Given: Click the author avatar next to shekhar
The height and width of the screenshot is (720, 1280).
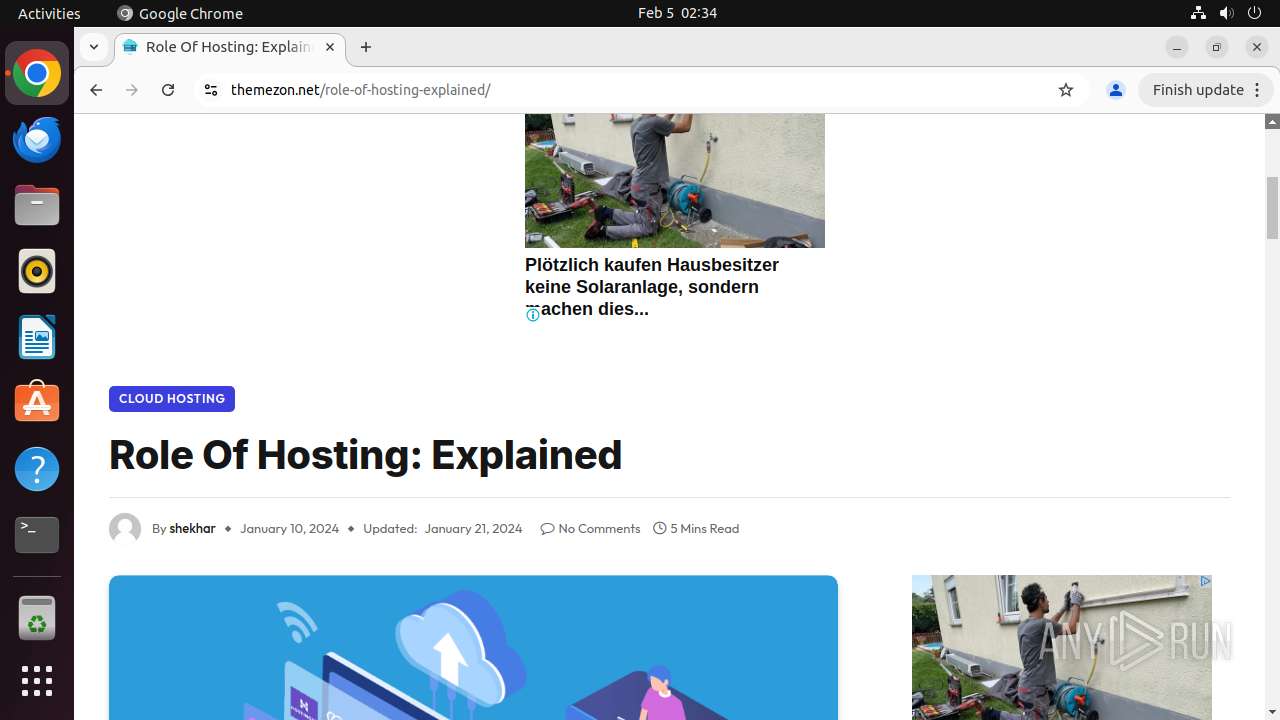Looking at the screenshot, I should pos(125,528).
